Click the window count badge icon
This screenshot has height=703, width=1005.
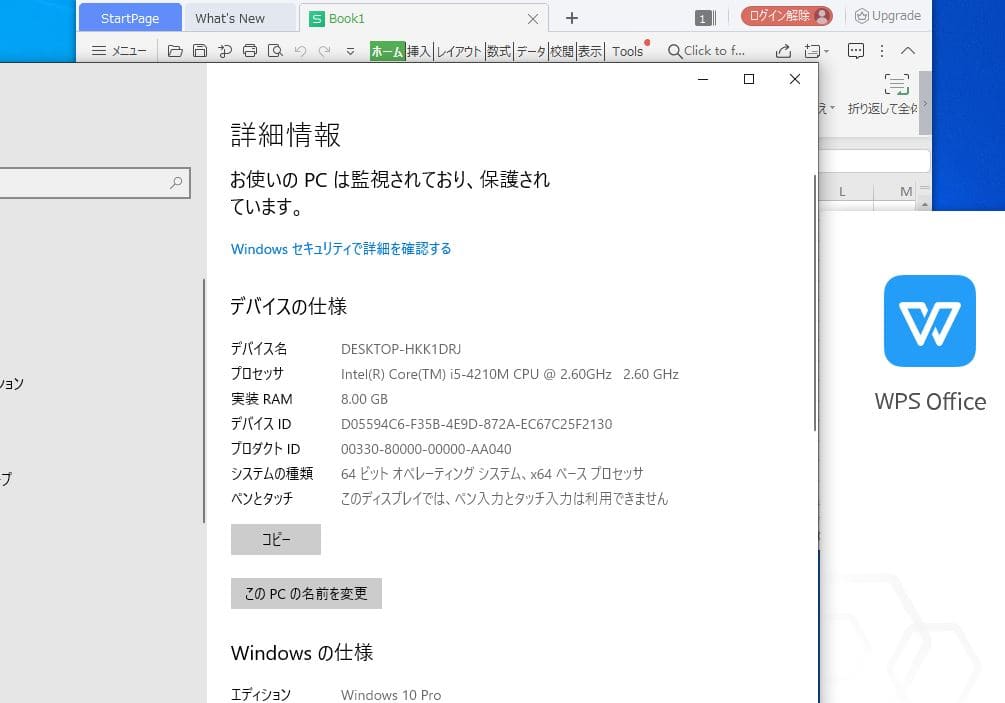(705, 18)
